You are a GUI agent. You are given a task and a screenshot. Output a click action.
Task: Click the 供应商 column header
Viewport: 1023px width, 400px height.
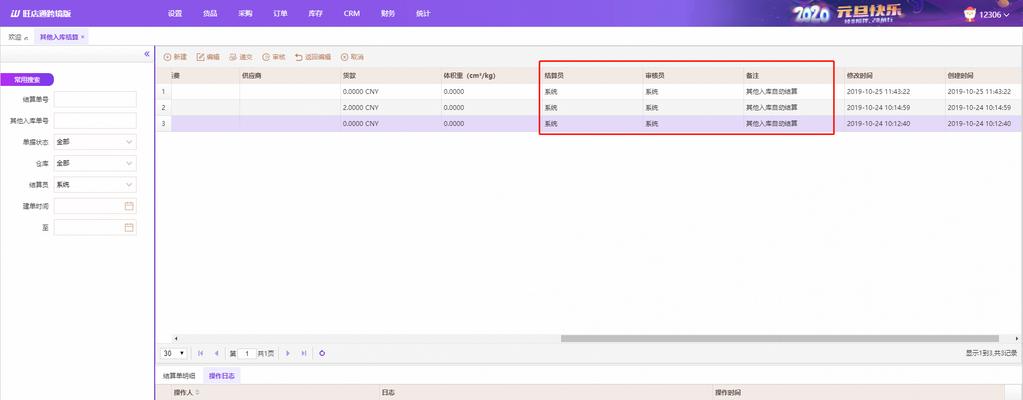click(290, 76)
